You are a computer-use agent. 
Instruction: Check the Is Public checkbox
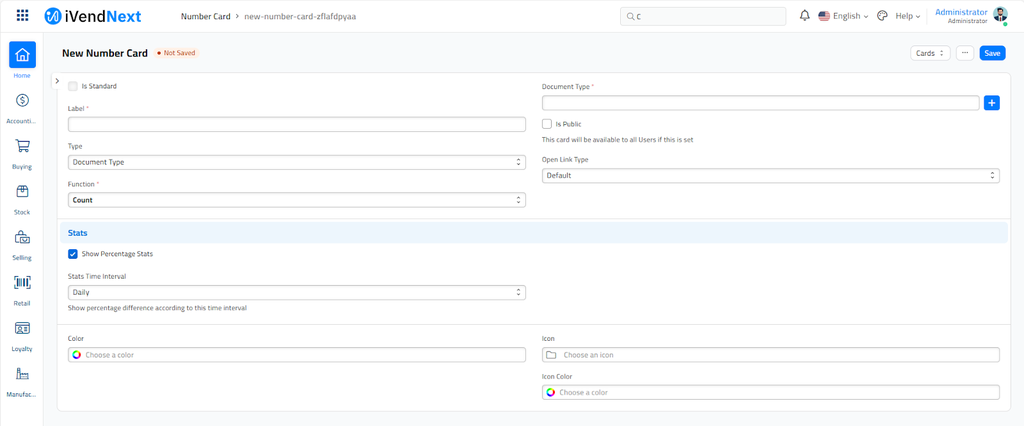547,124
